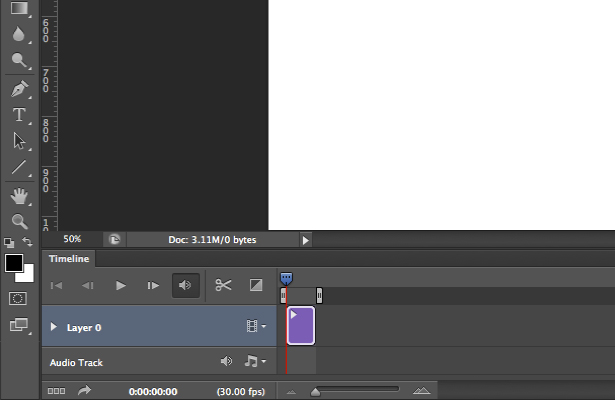615x400 pixels.
Task: Zoom out the timeline
Action: pyautogui.click(x=291, y=391)
